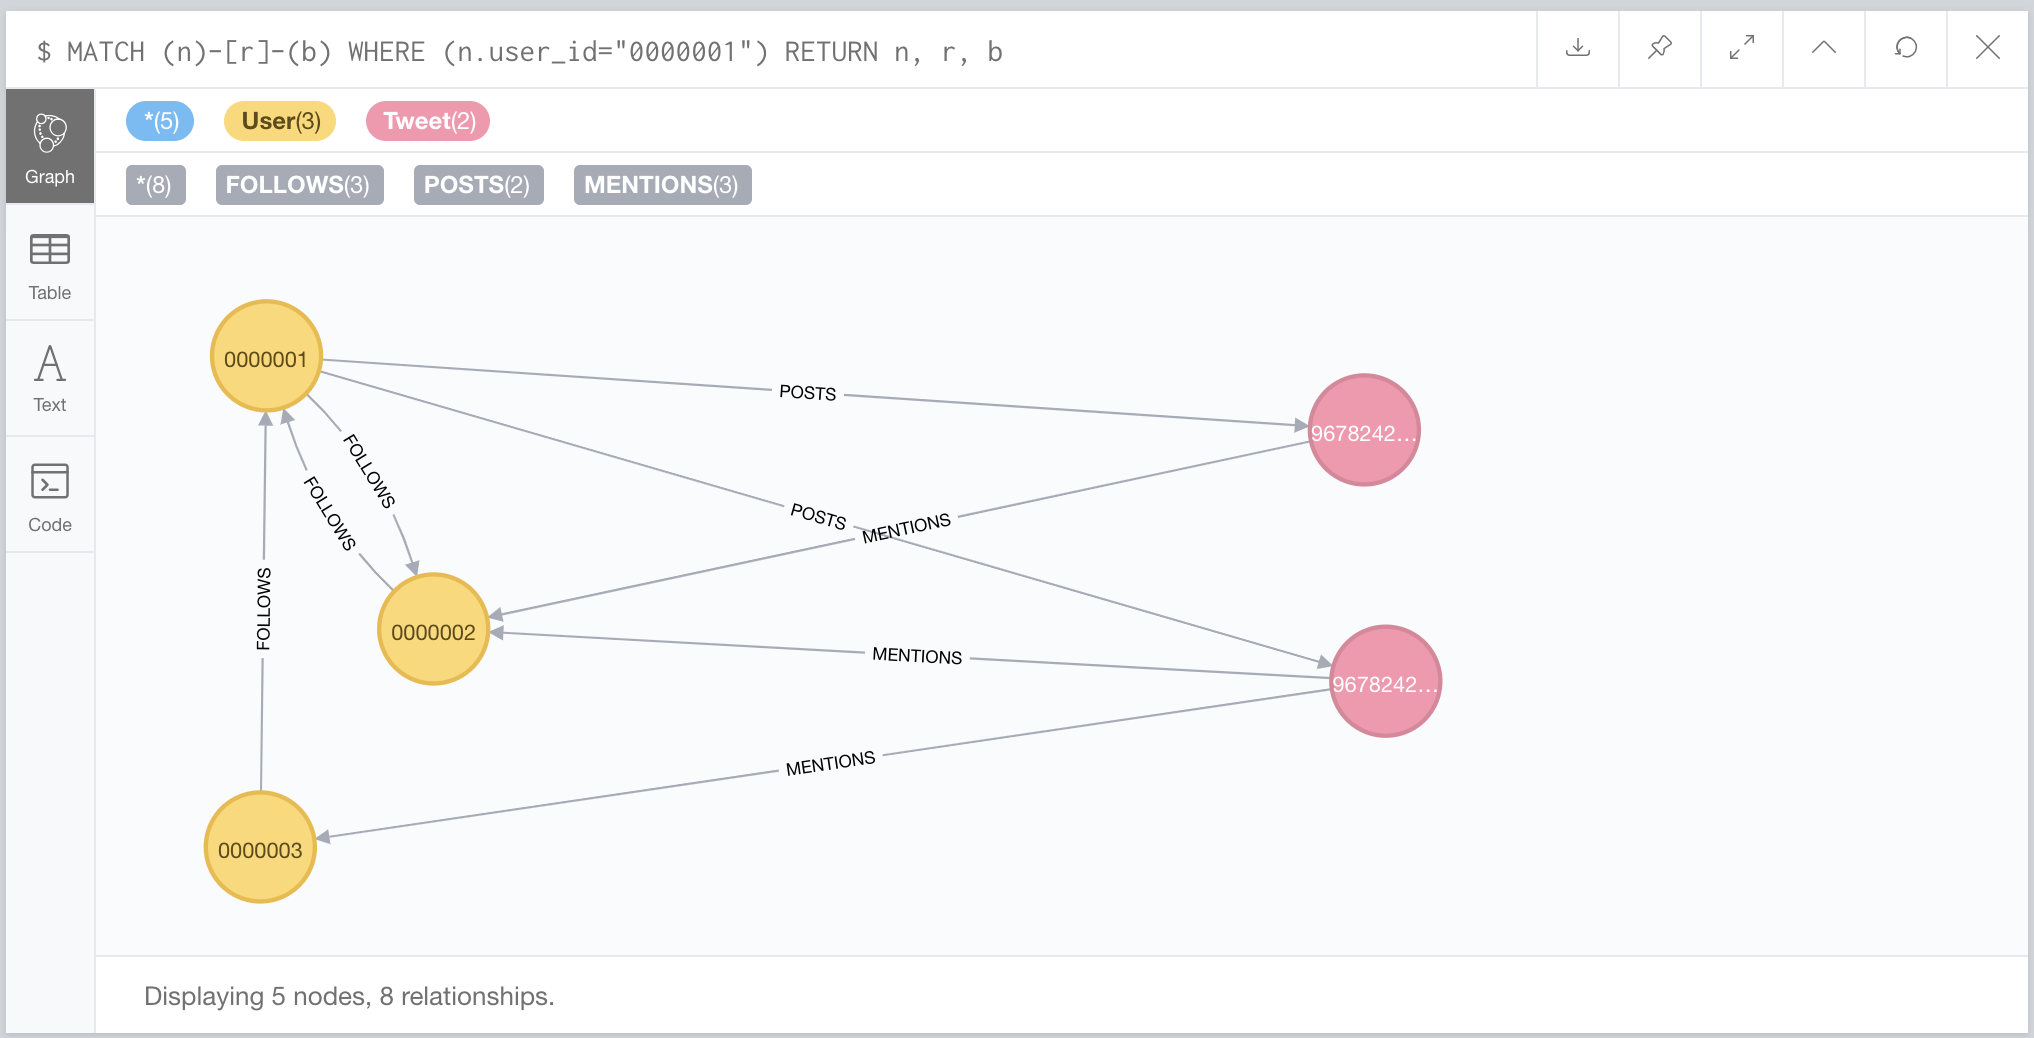Click the pink tweet node 9678242
This screenshot has height=1038, width=2034.
(x=1363, y=430)
